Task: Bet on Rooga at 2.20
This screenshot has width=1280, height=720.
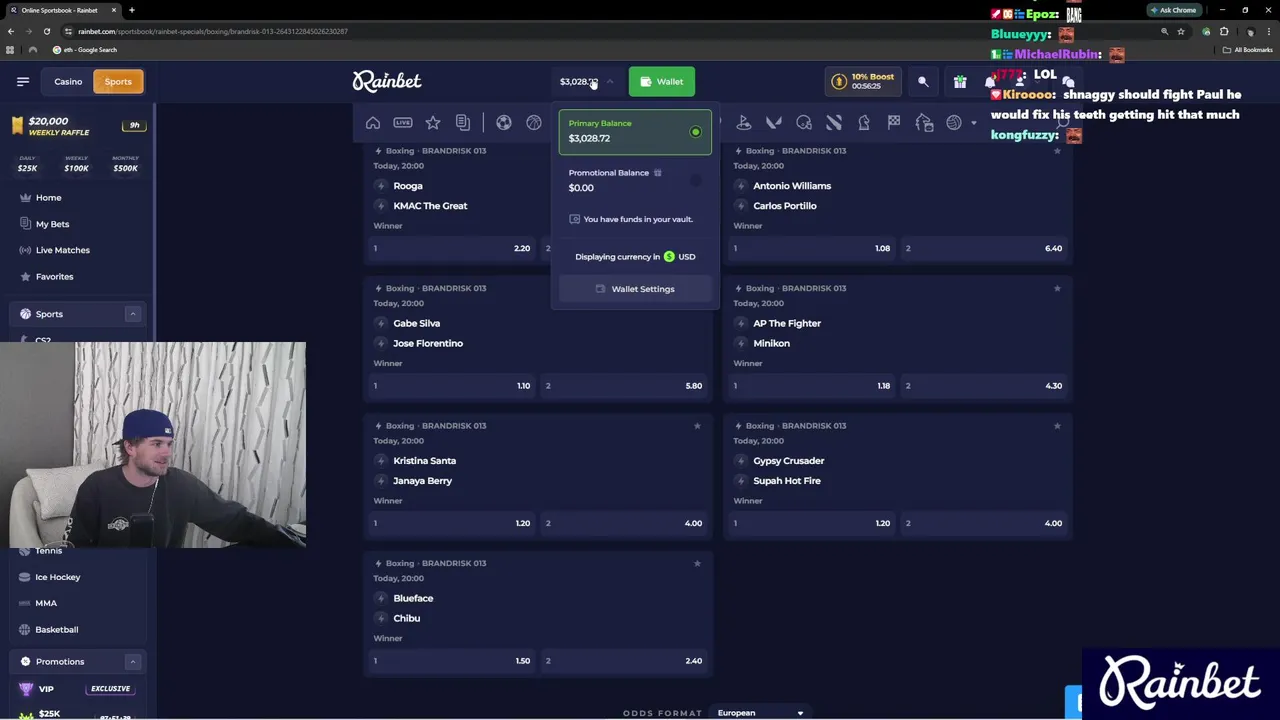Action: 452,248
